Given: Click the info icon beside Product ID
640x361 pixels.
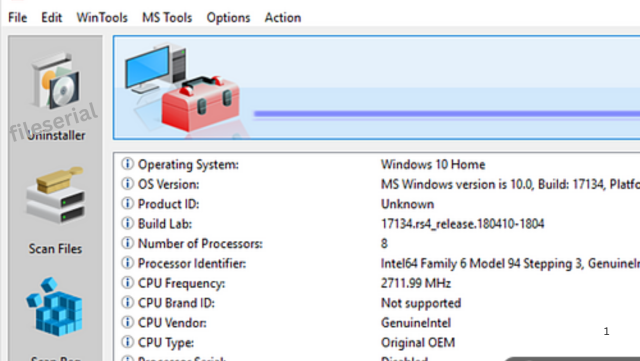Looking at the screenshot, I should 127,203.
